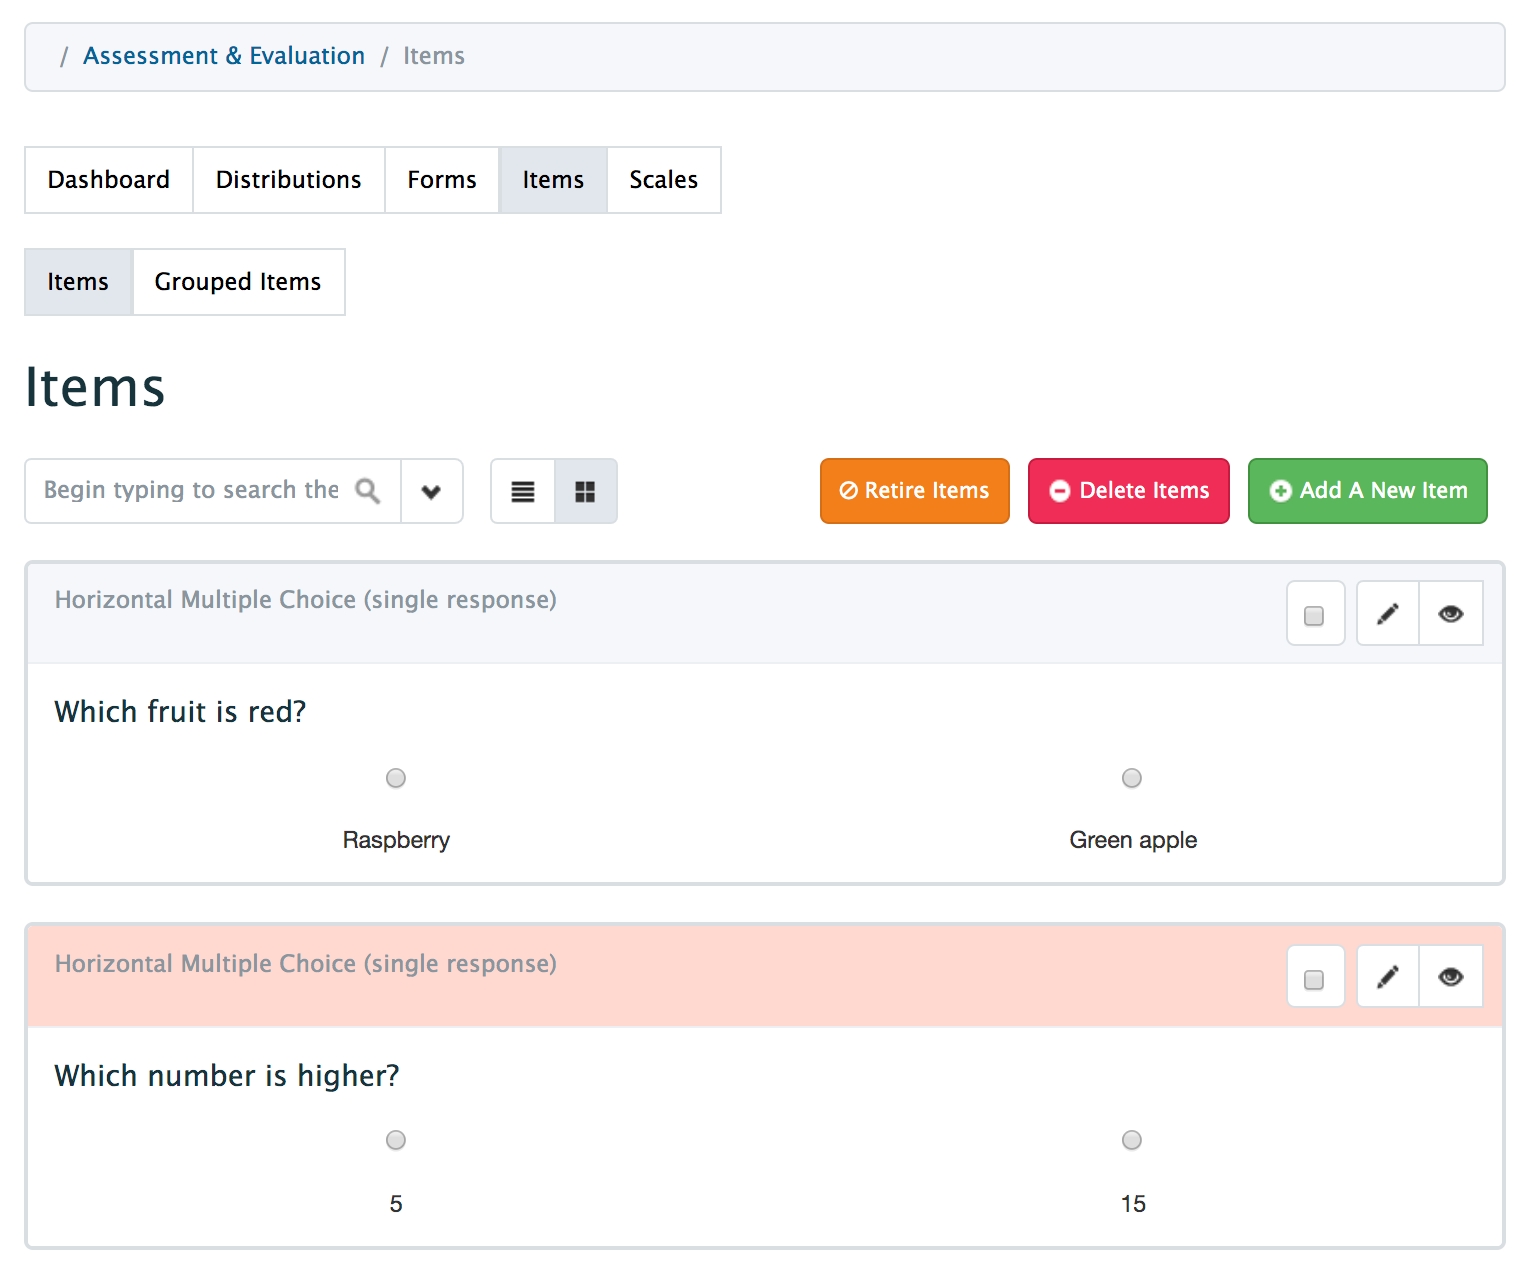Open the Distributions tab
This screenshot has width=1532, height=1268.
point(288,180)
